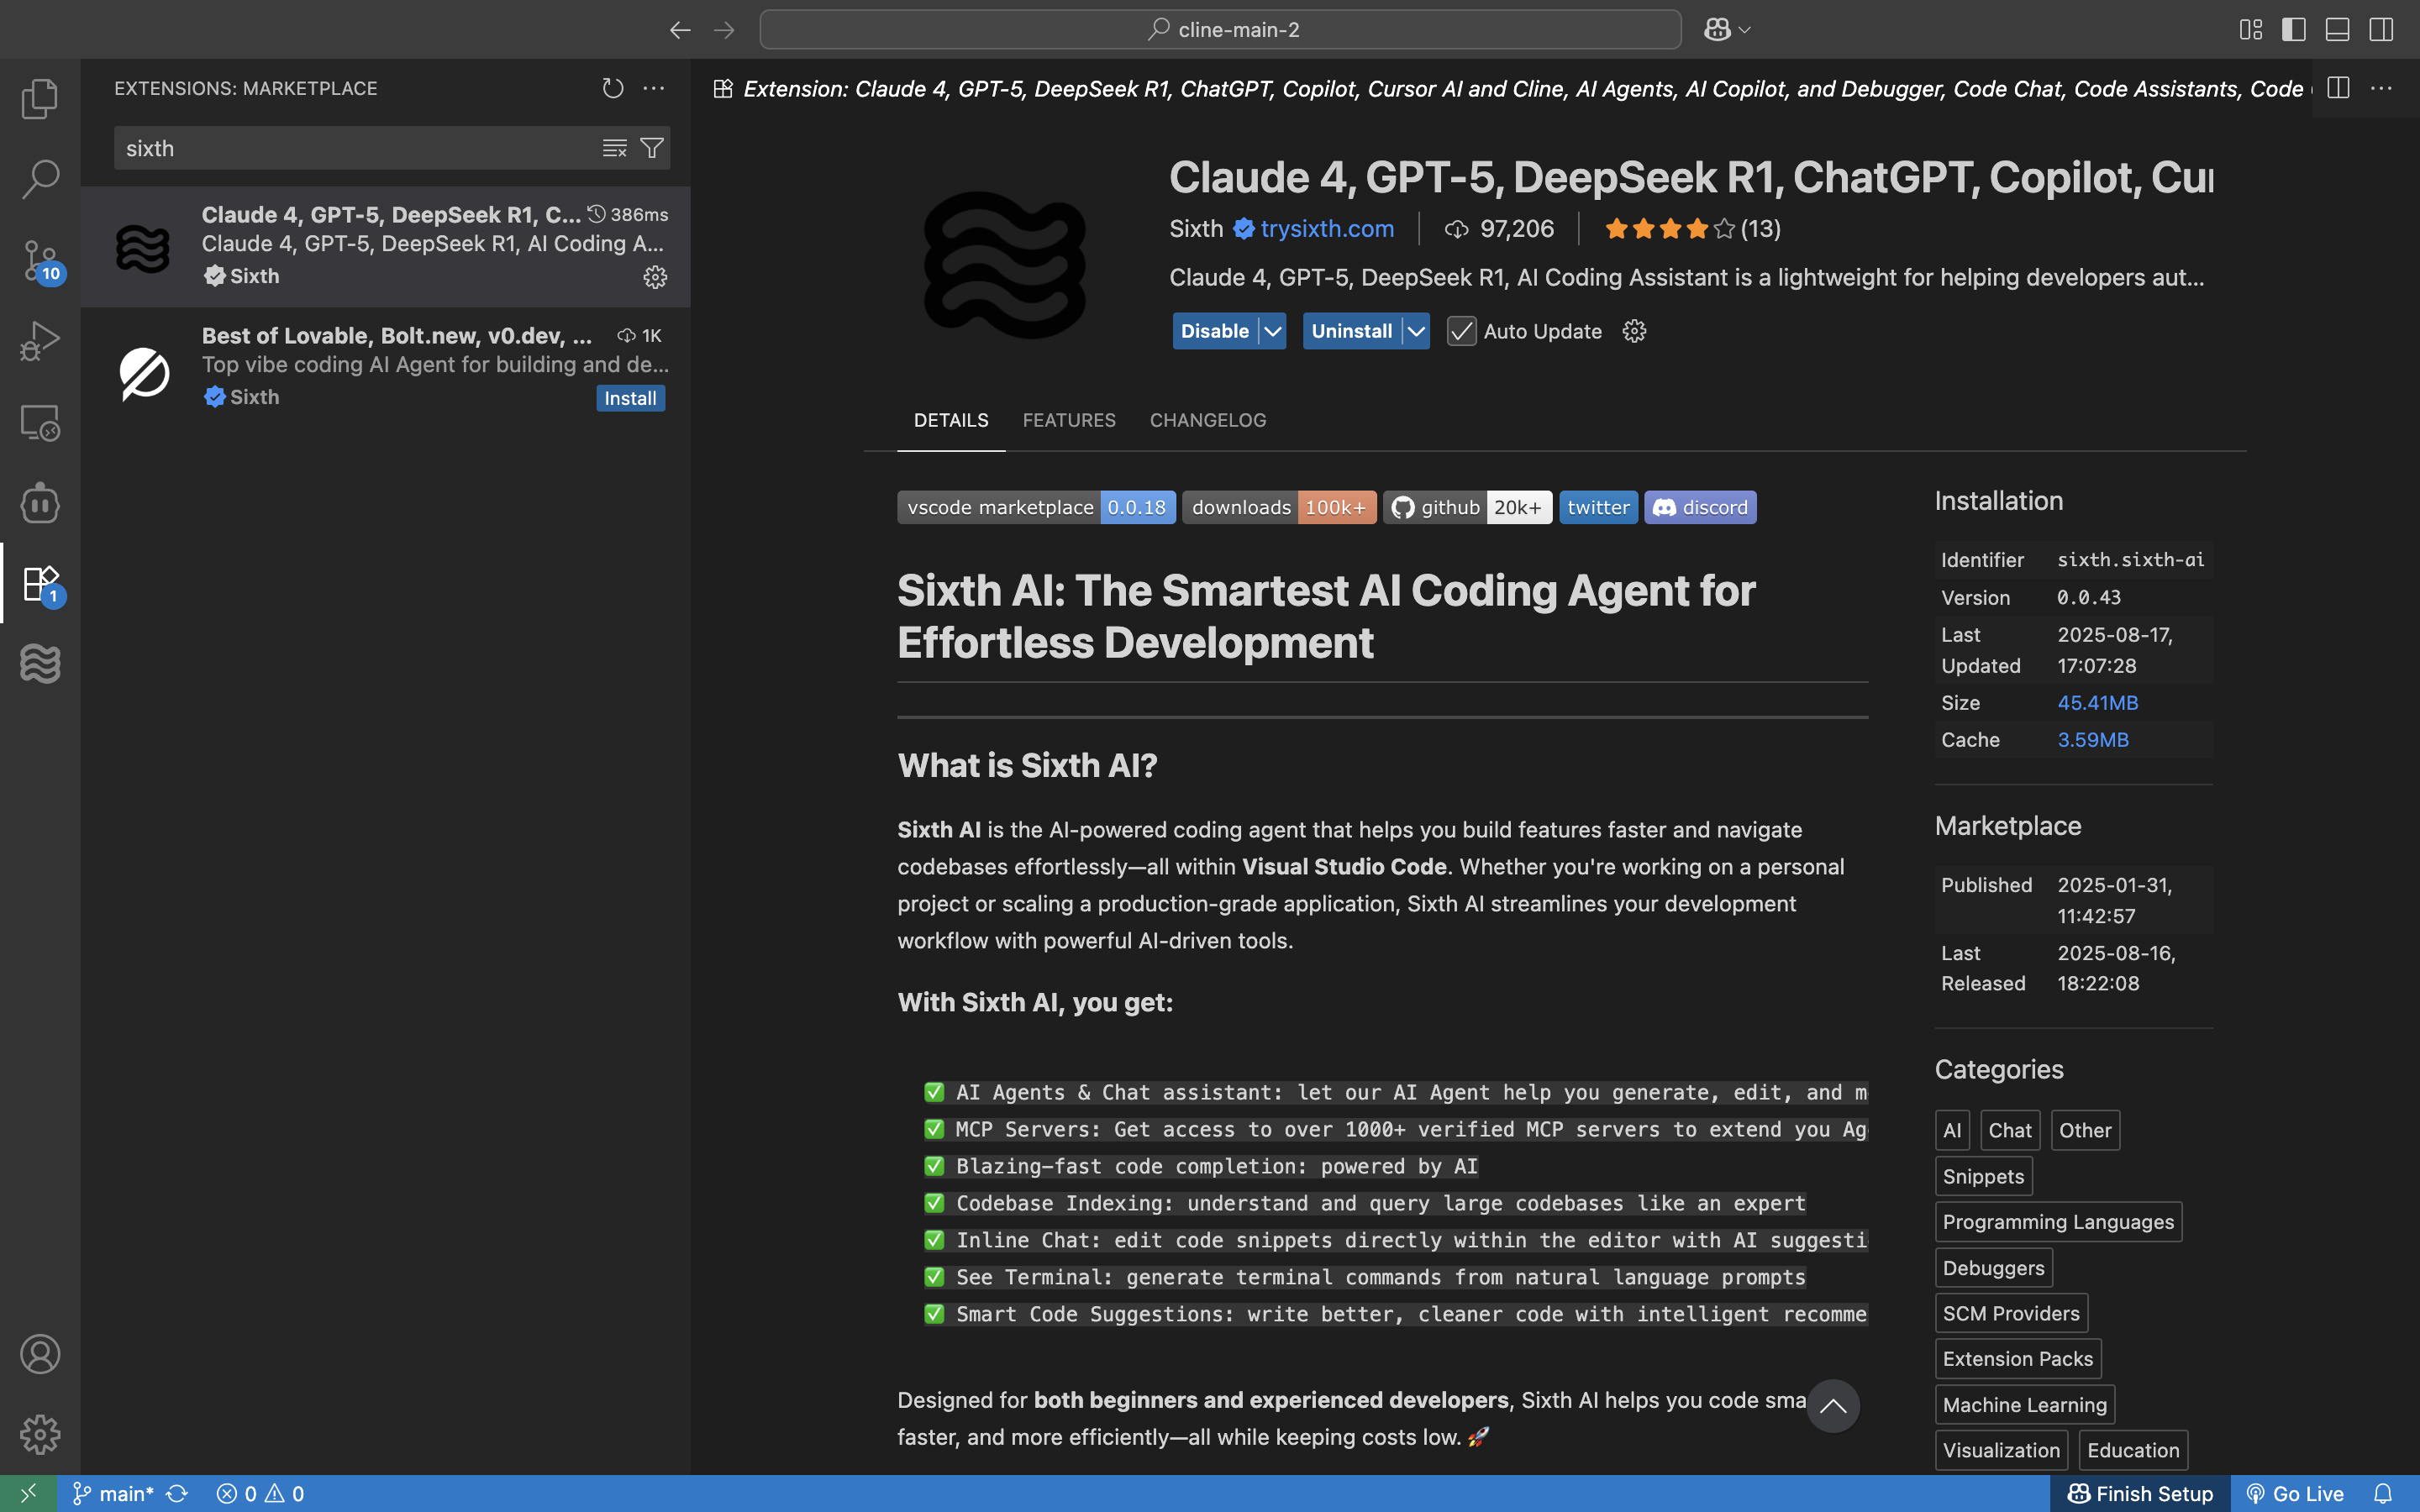Open the Manage gear in activity bar
The height and width of the screenshot is (1512, 2420).
pyautogui.click(x=40, y=1434)
